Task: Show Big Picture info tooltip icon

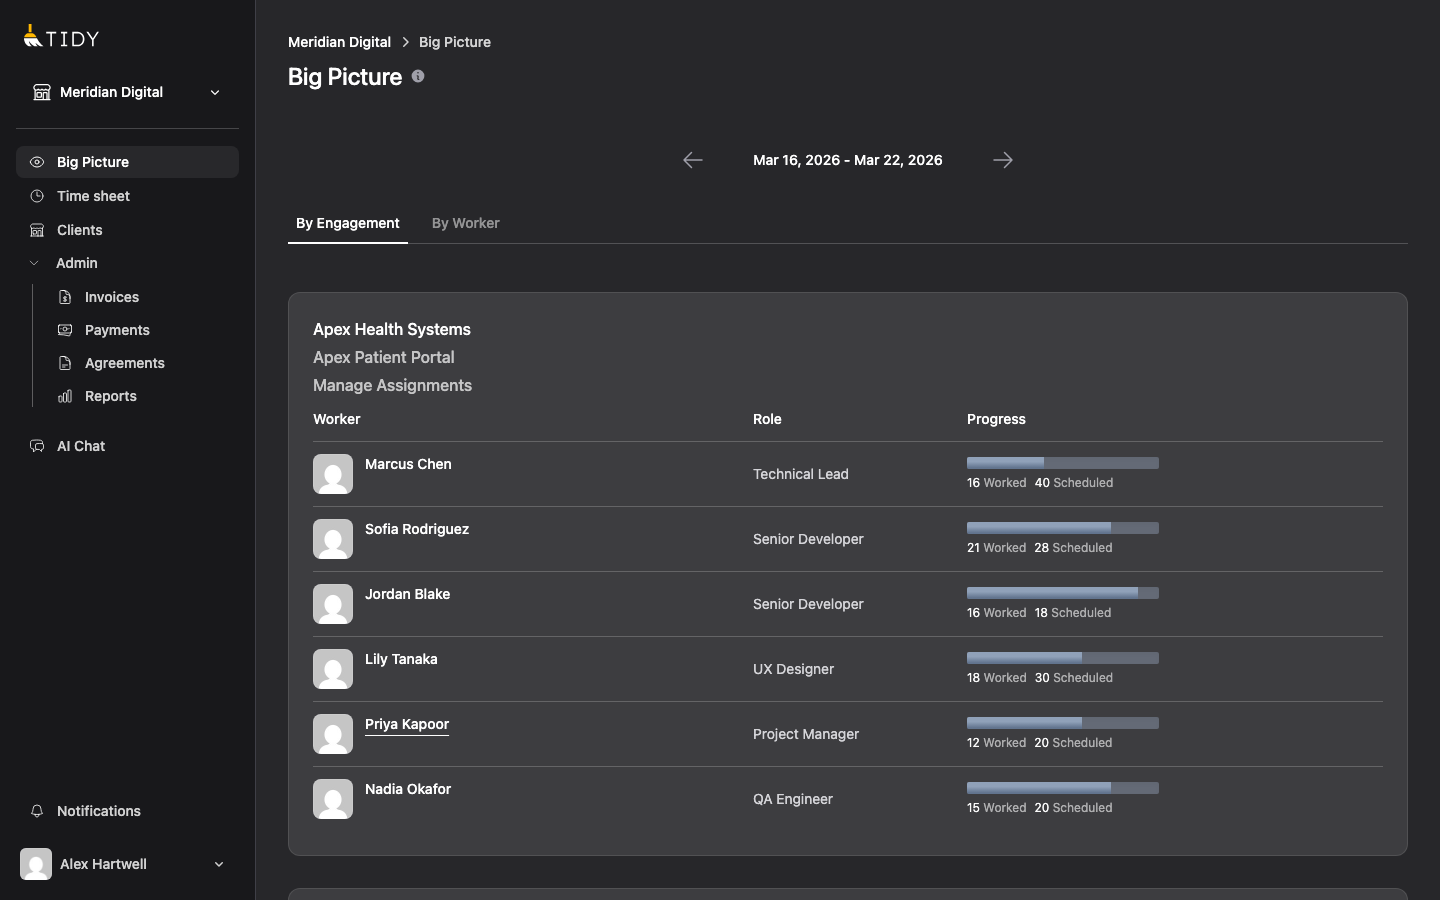Action: pos(418,76)
